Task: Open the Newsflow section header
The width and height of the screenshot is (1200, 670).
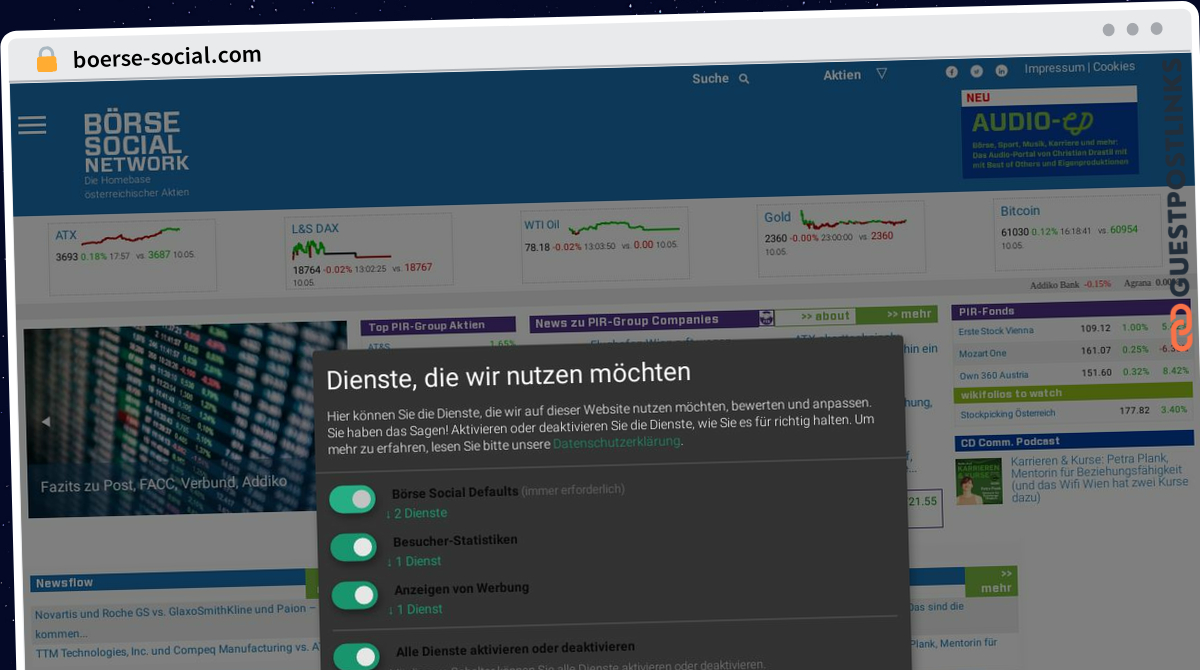Action: 170,583
